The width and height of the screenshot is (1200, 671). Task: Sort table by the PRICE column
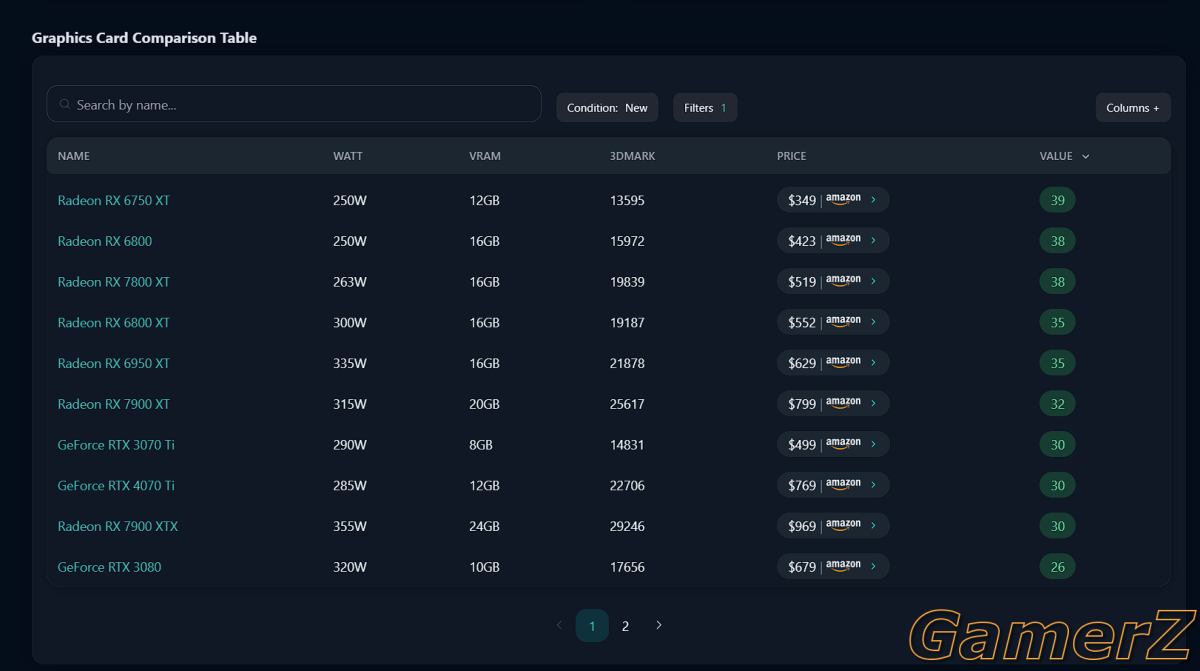tap(791, 156)
